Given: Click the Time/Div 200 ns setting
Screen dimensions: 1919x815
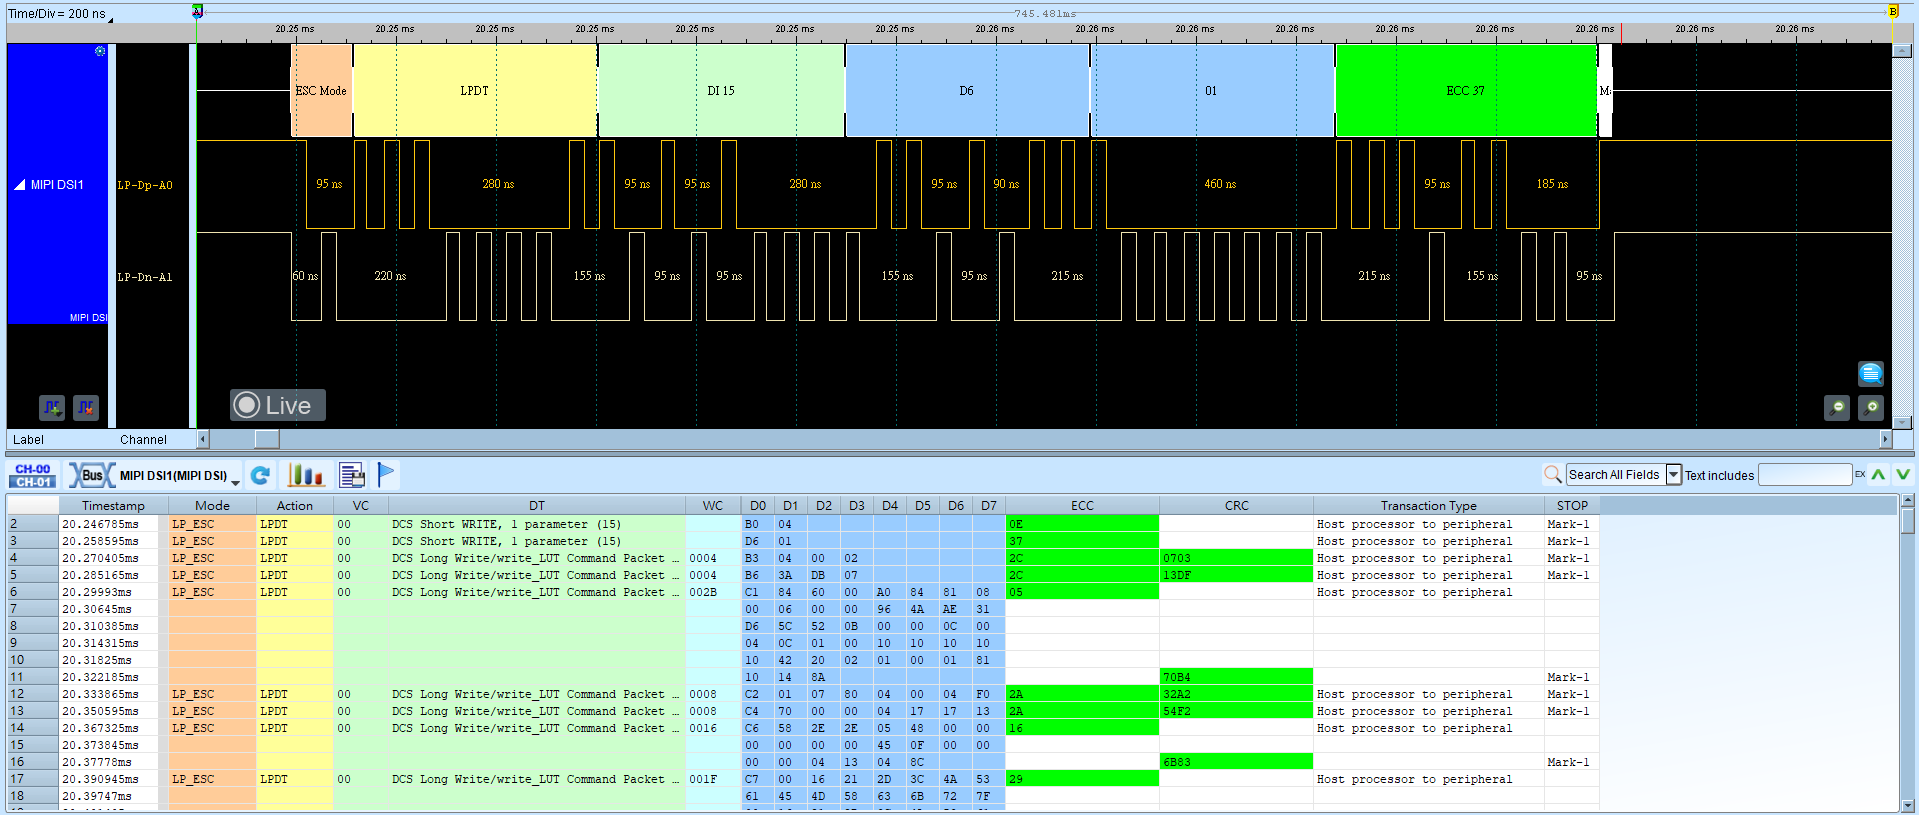Looking at the screenshot, I should point(58,14).
